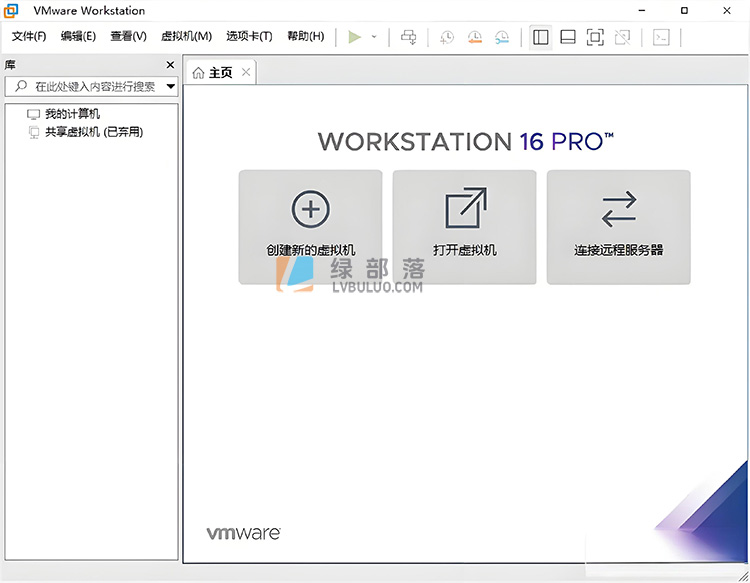Click the vmware logo at bottom
This screenshot has height=583, width=750.
(x=243, y=533)
